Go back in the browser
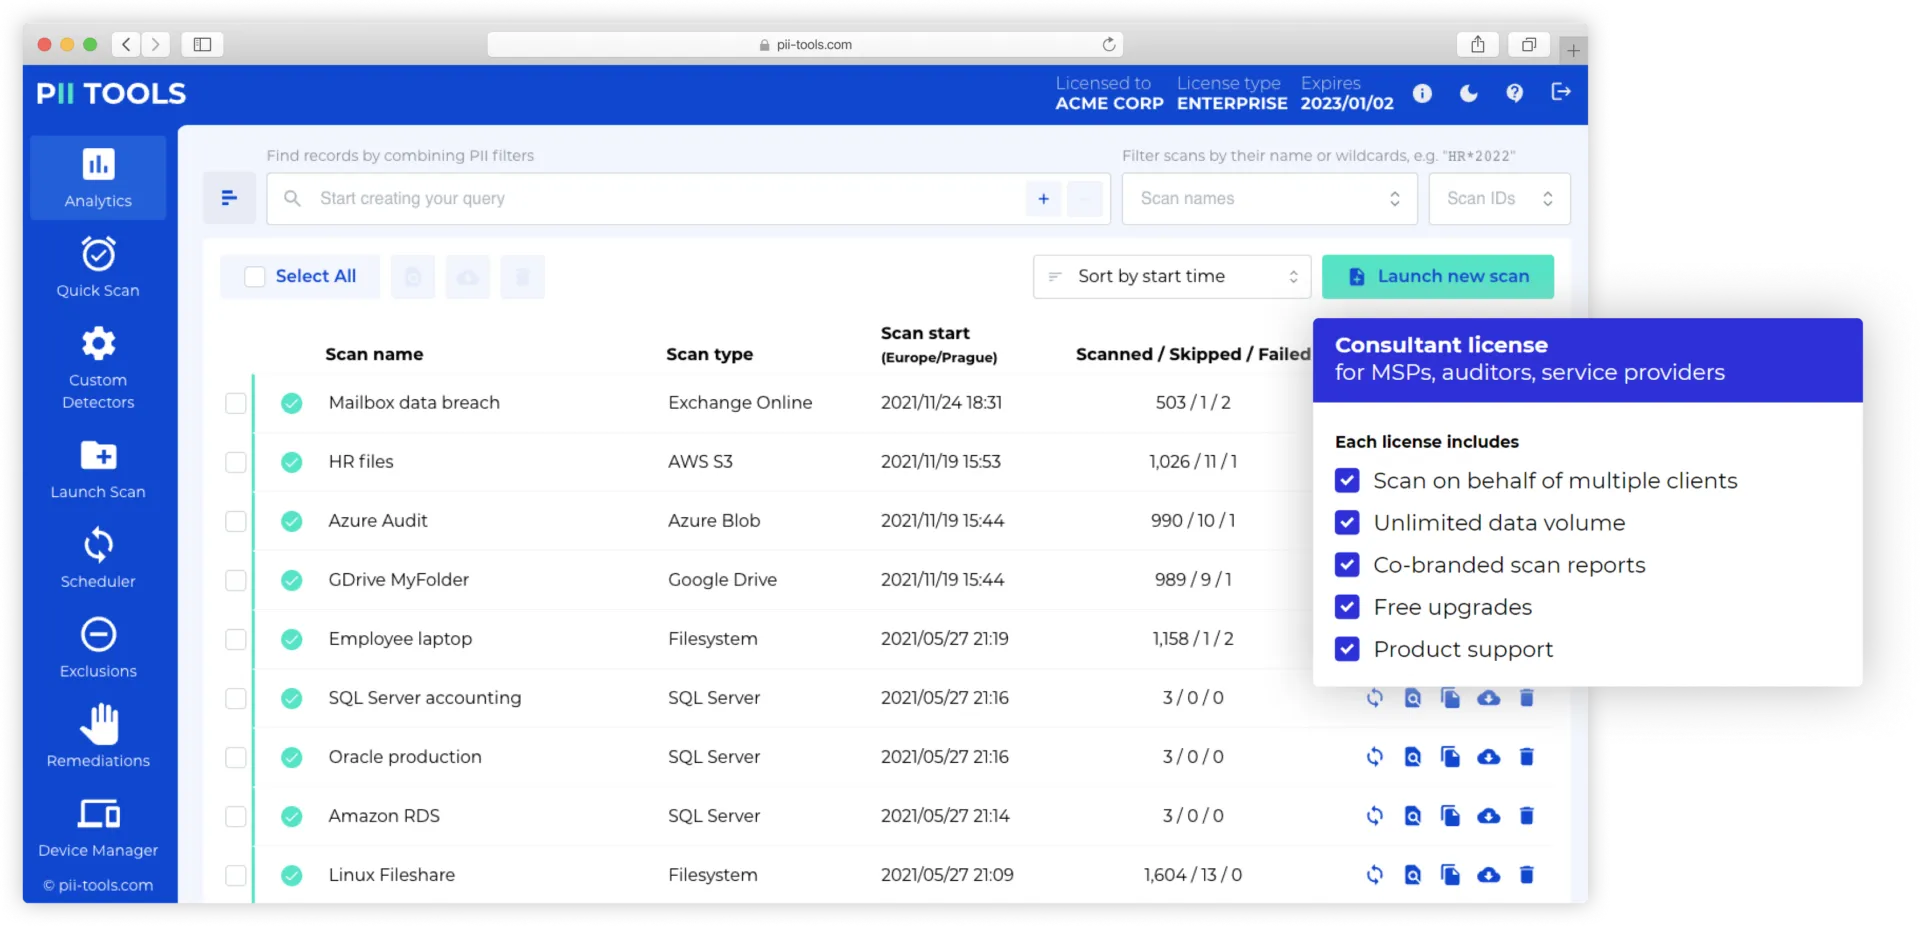1920x926 pixels. [x=126, y=44]
